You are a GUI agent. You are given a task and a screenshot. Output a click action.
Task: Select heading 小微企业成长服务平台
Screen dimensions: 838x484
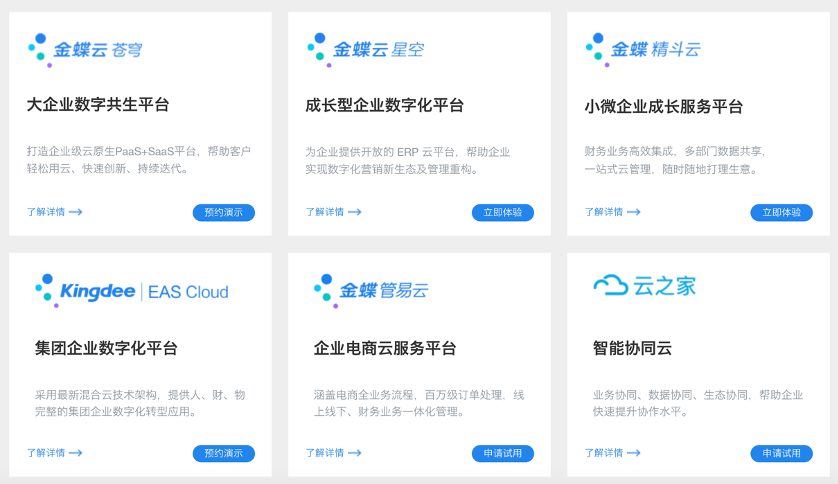click(664, 107)
